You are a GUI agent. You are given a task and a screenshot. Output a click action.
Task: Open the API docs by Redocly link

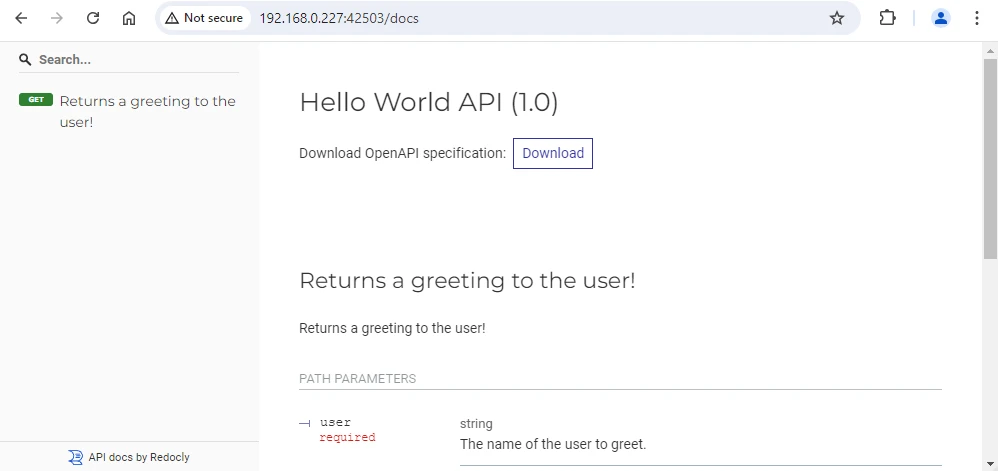(138, 457)
